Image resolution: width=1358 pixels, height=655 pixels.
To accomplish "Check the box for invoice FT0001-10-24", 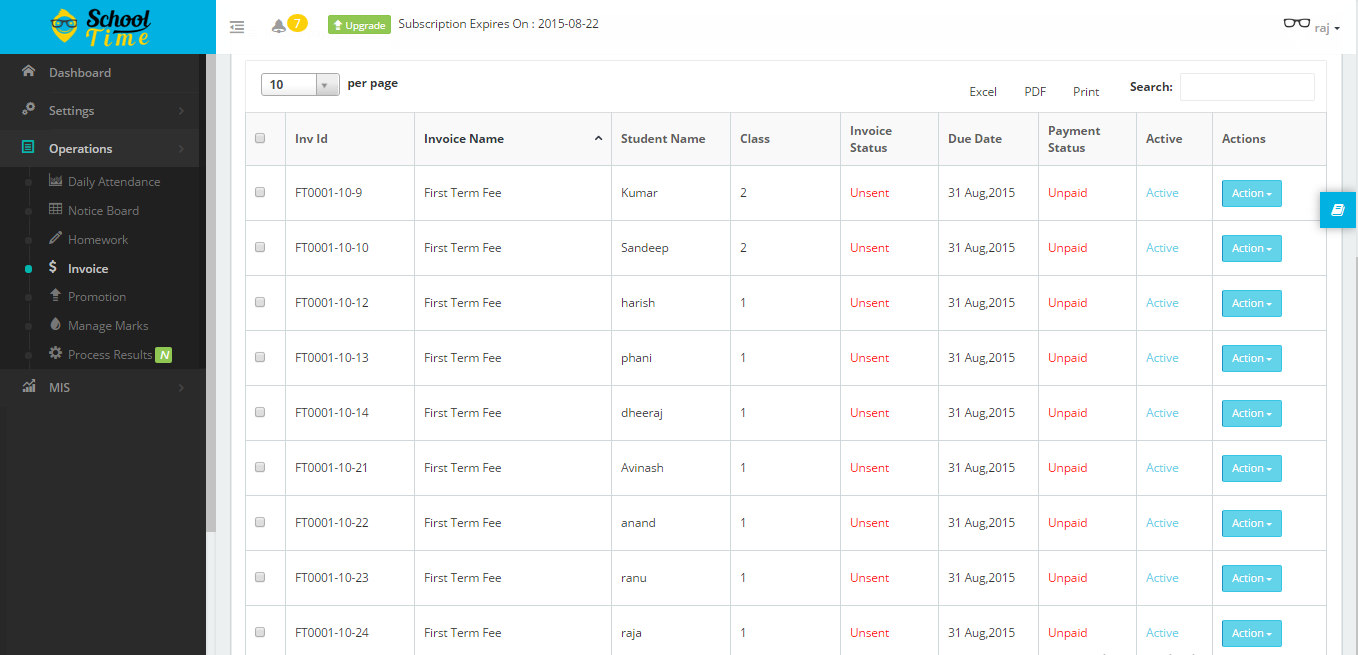I will pos(260,632).
